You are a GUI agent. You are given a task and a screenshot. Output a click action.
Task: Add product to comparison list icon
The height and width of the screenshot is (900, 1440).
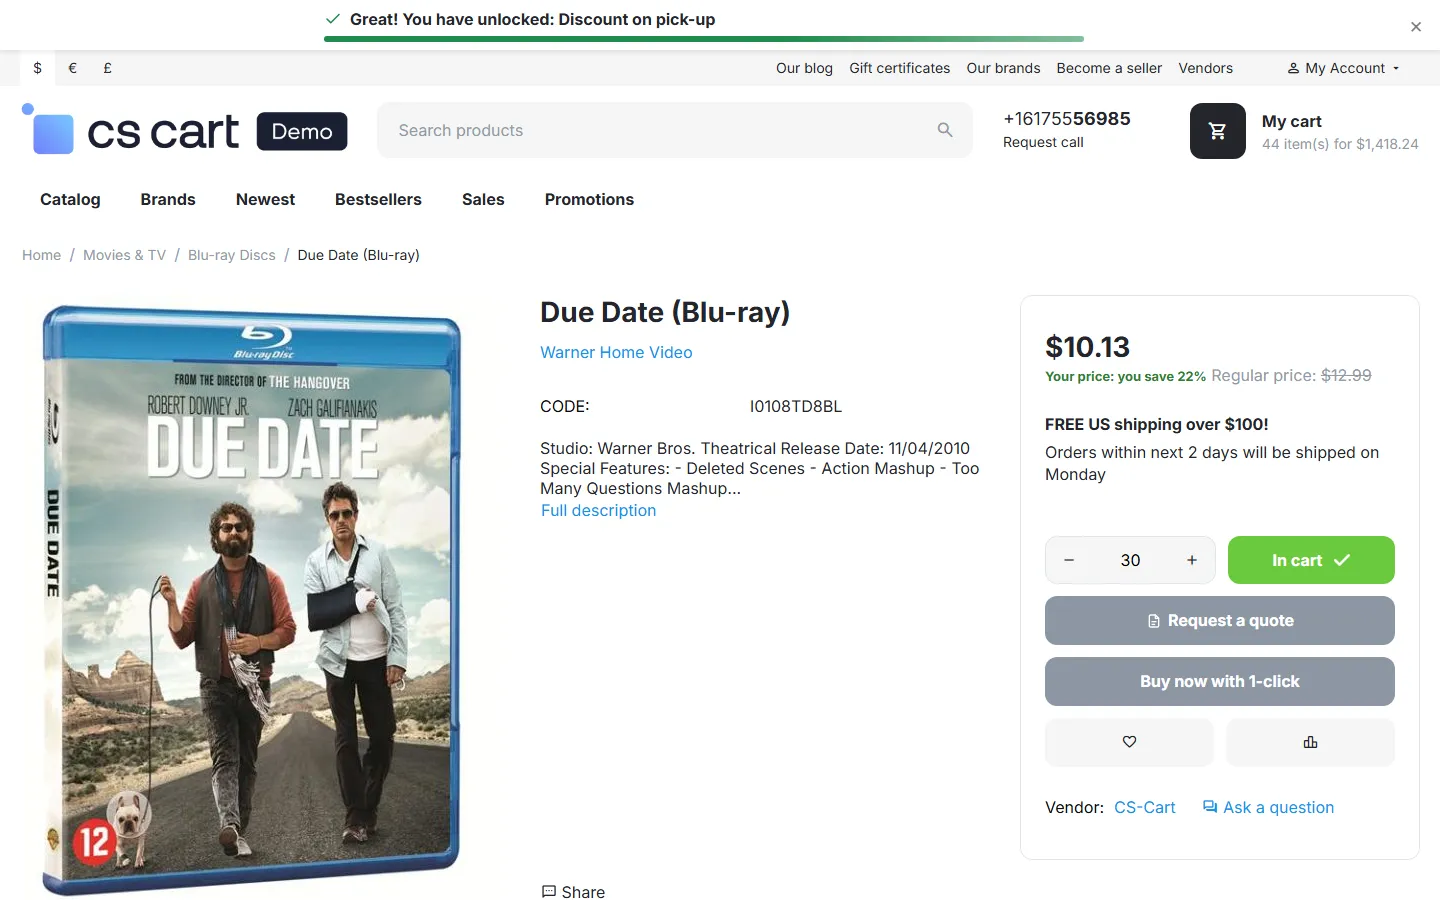point(1310,742)
